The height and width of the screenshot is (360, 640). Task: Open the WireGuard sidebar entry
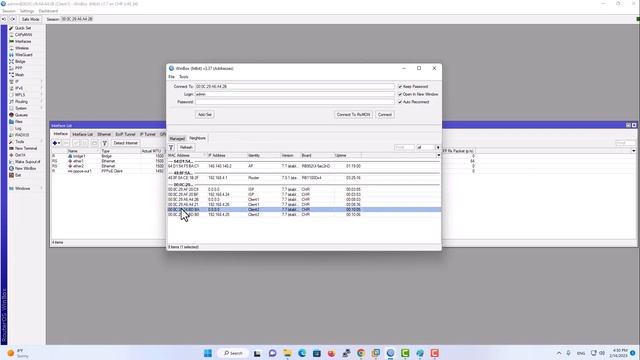click(24, 55)
